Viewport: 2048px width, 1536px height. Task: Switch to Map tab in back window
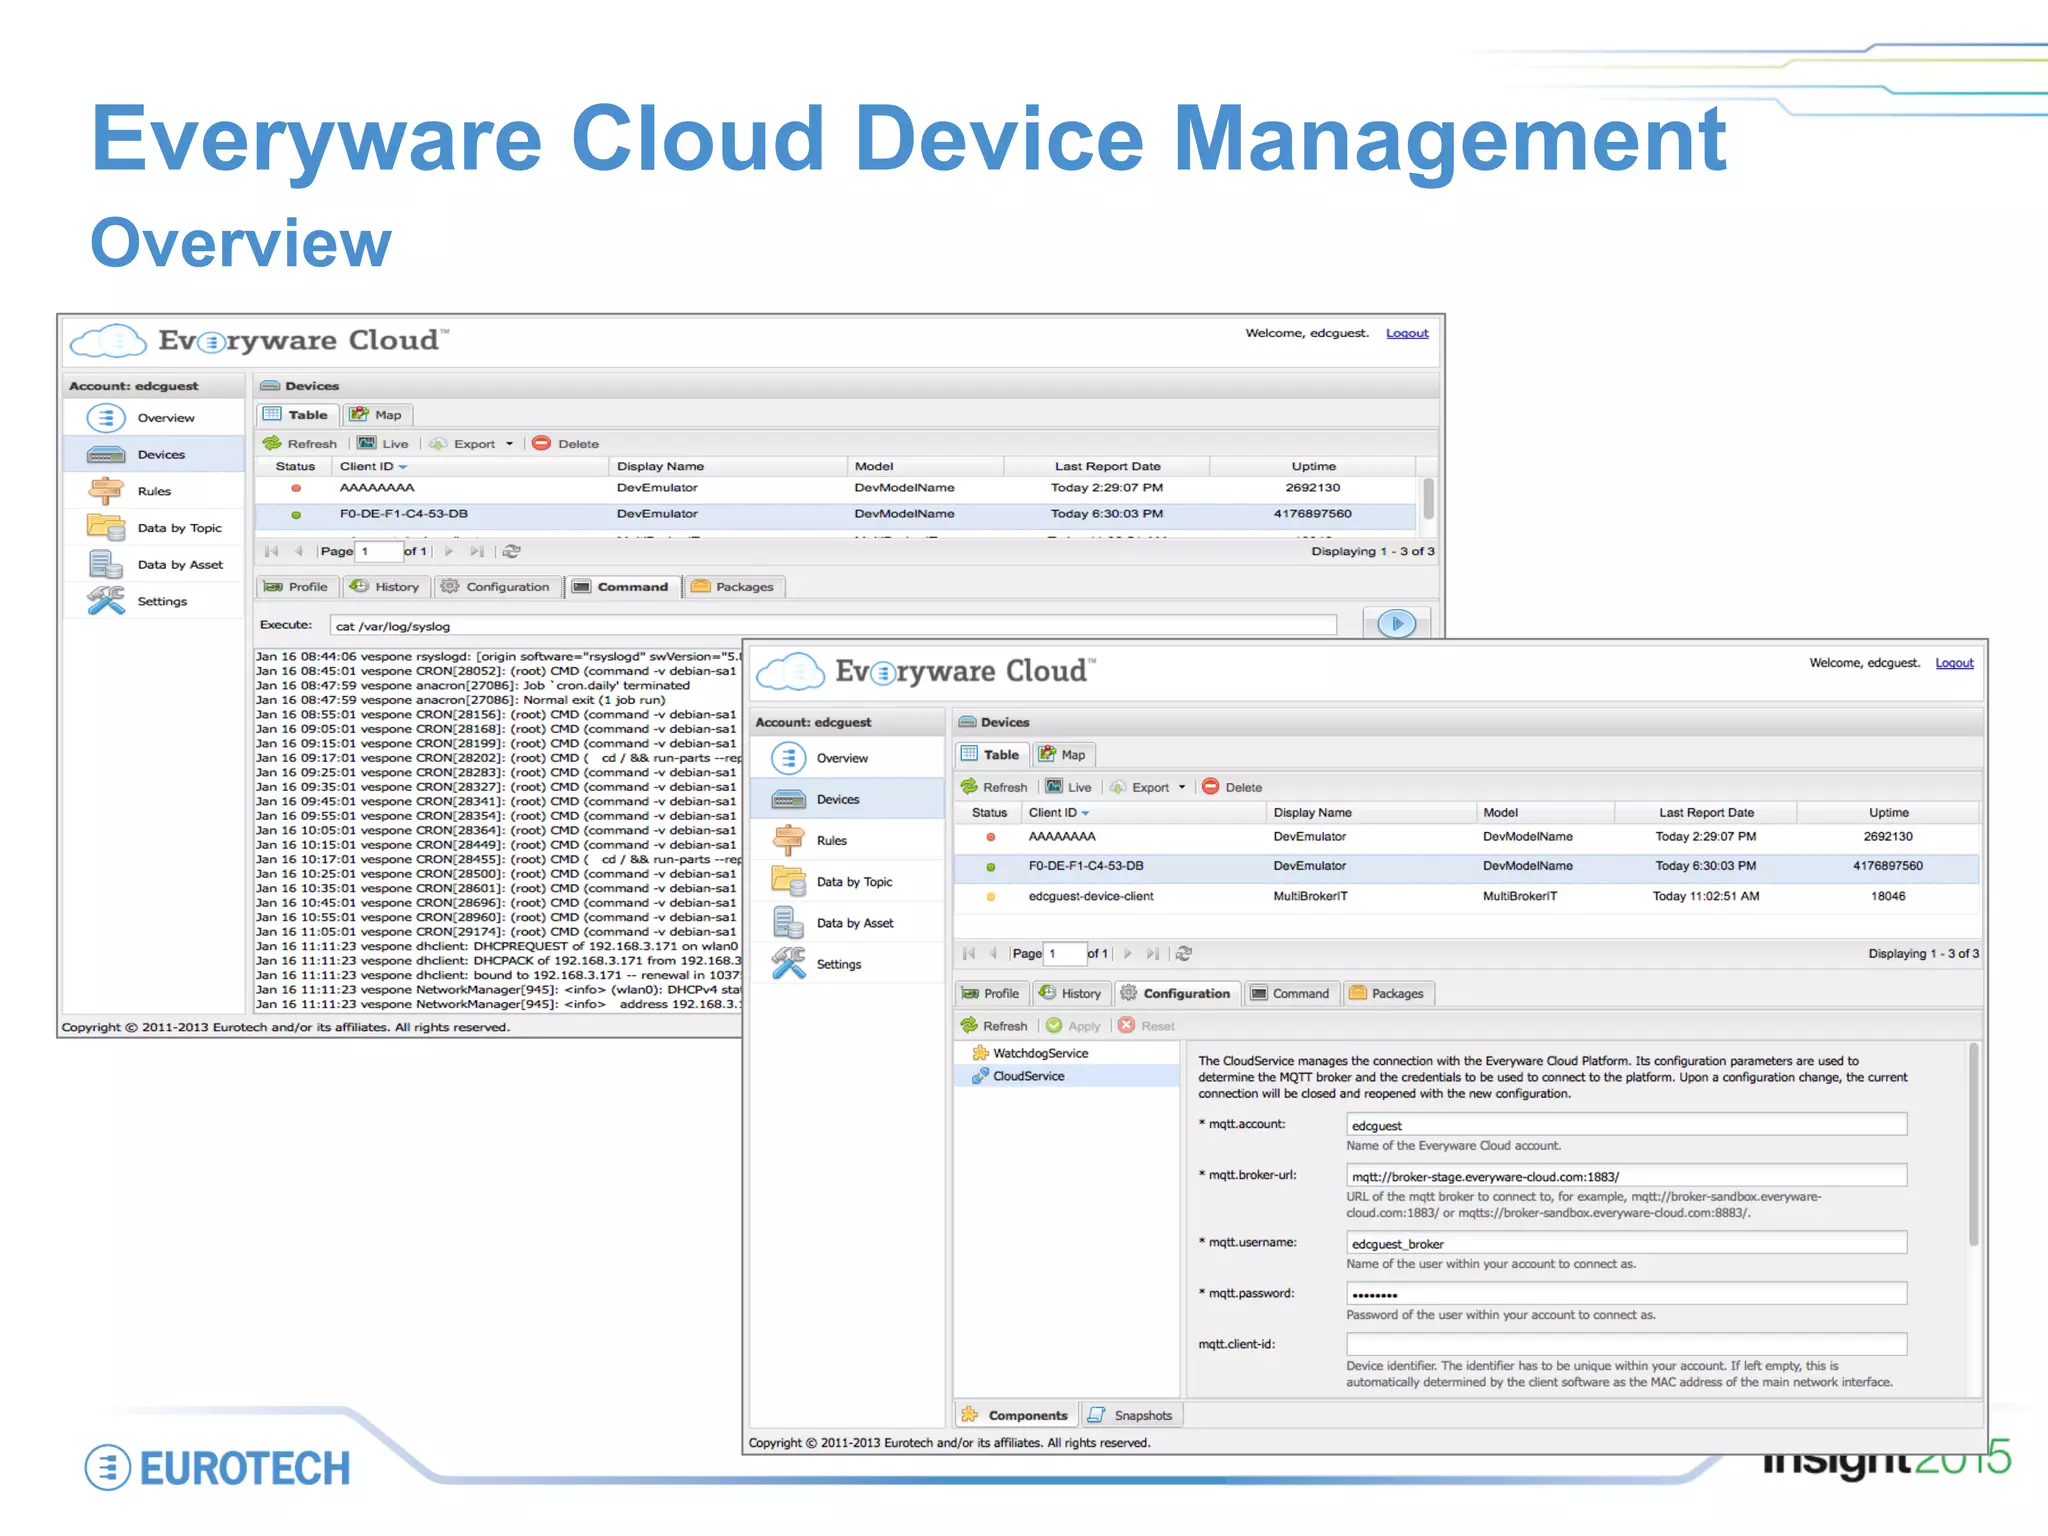376,415
